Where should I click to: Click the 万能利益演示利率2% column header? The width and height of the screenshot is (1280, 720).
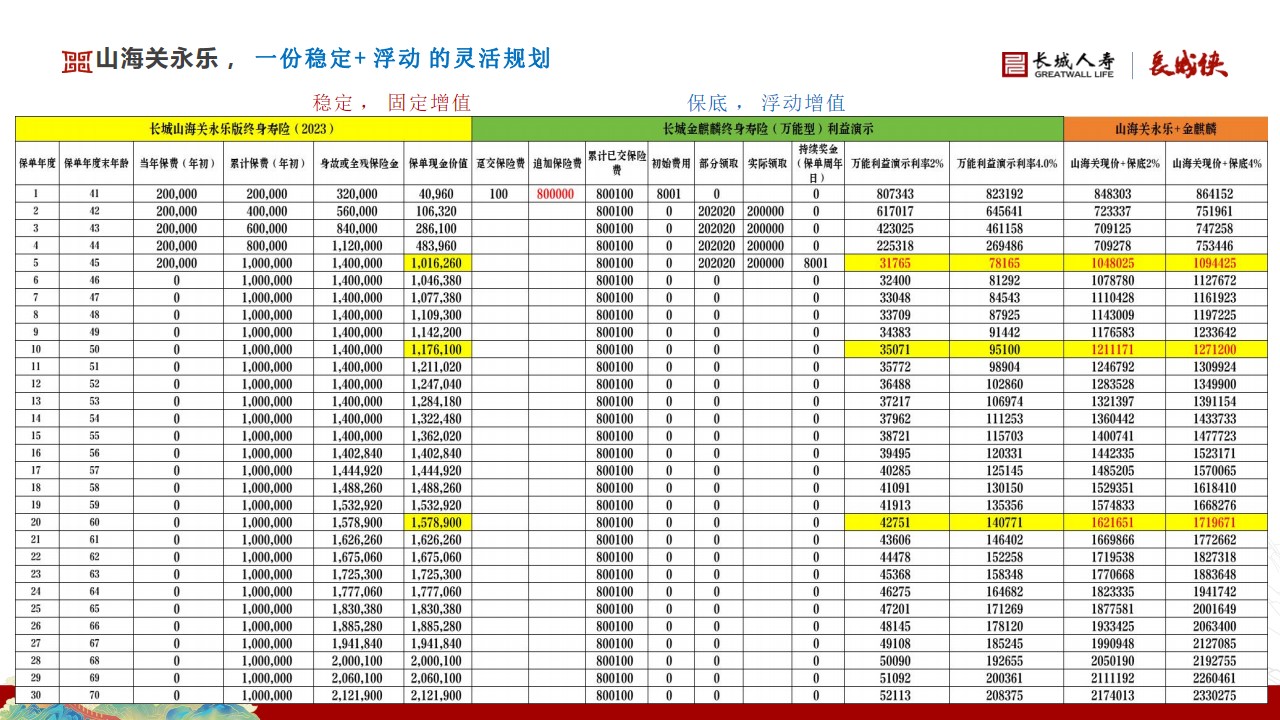pos(896,162)
